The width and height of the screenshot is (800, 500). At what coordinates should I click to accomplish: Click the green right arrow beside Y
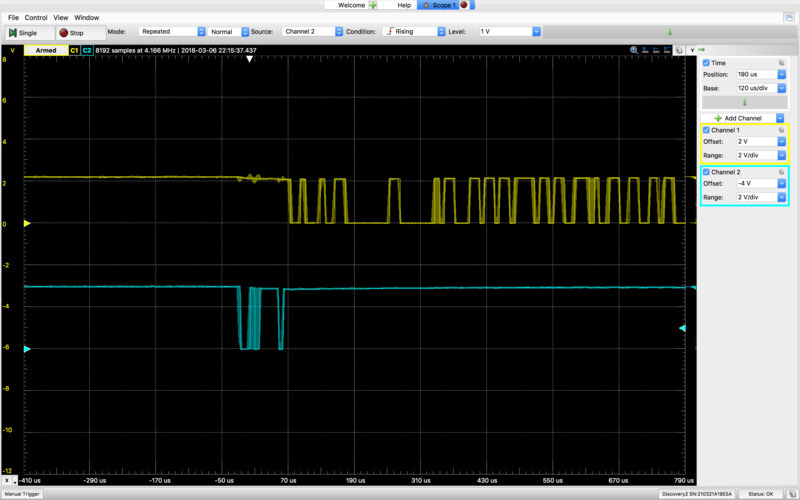(x=702, y=50)
